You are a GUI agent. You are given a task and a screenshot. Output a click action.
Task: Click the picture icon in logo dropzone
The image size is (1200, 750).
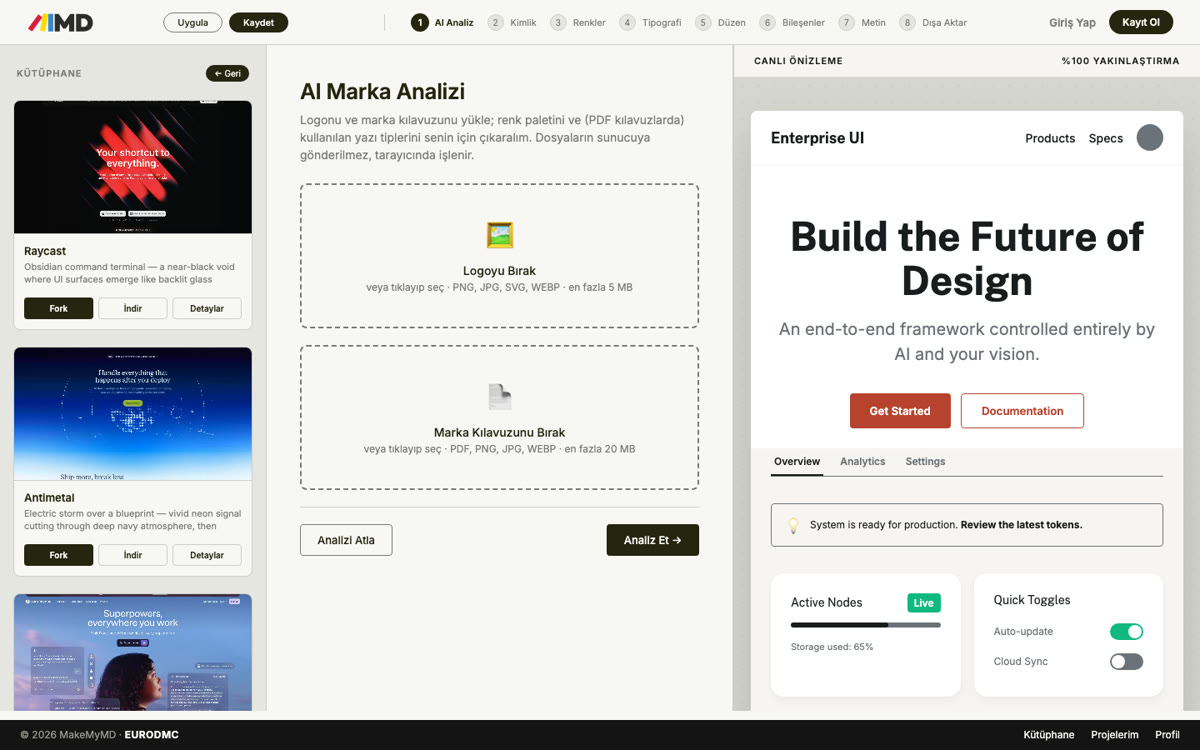pyautogui.click(x=500, y=235)
